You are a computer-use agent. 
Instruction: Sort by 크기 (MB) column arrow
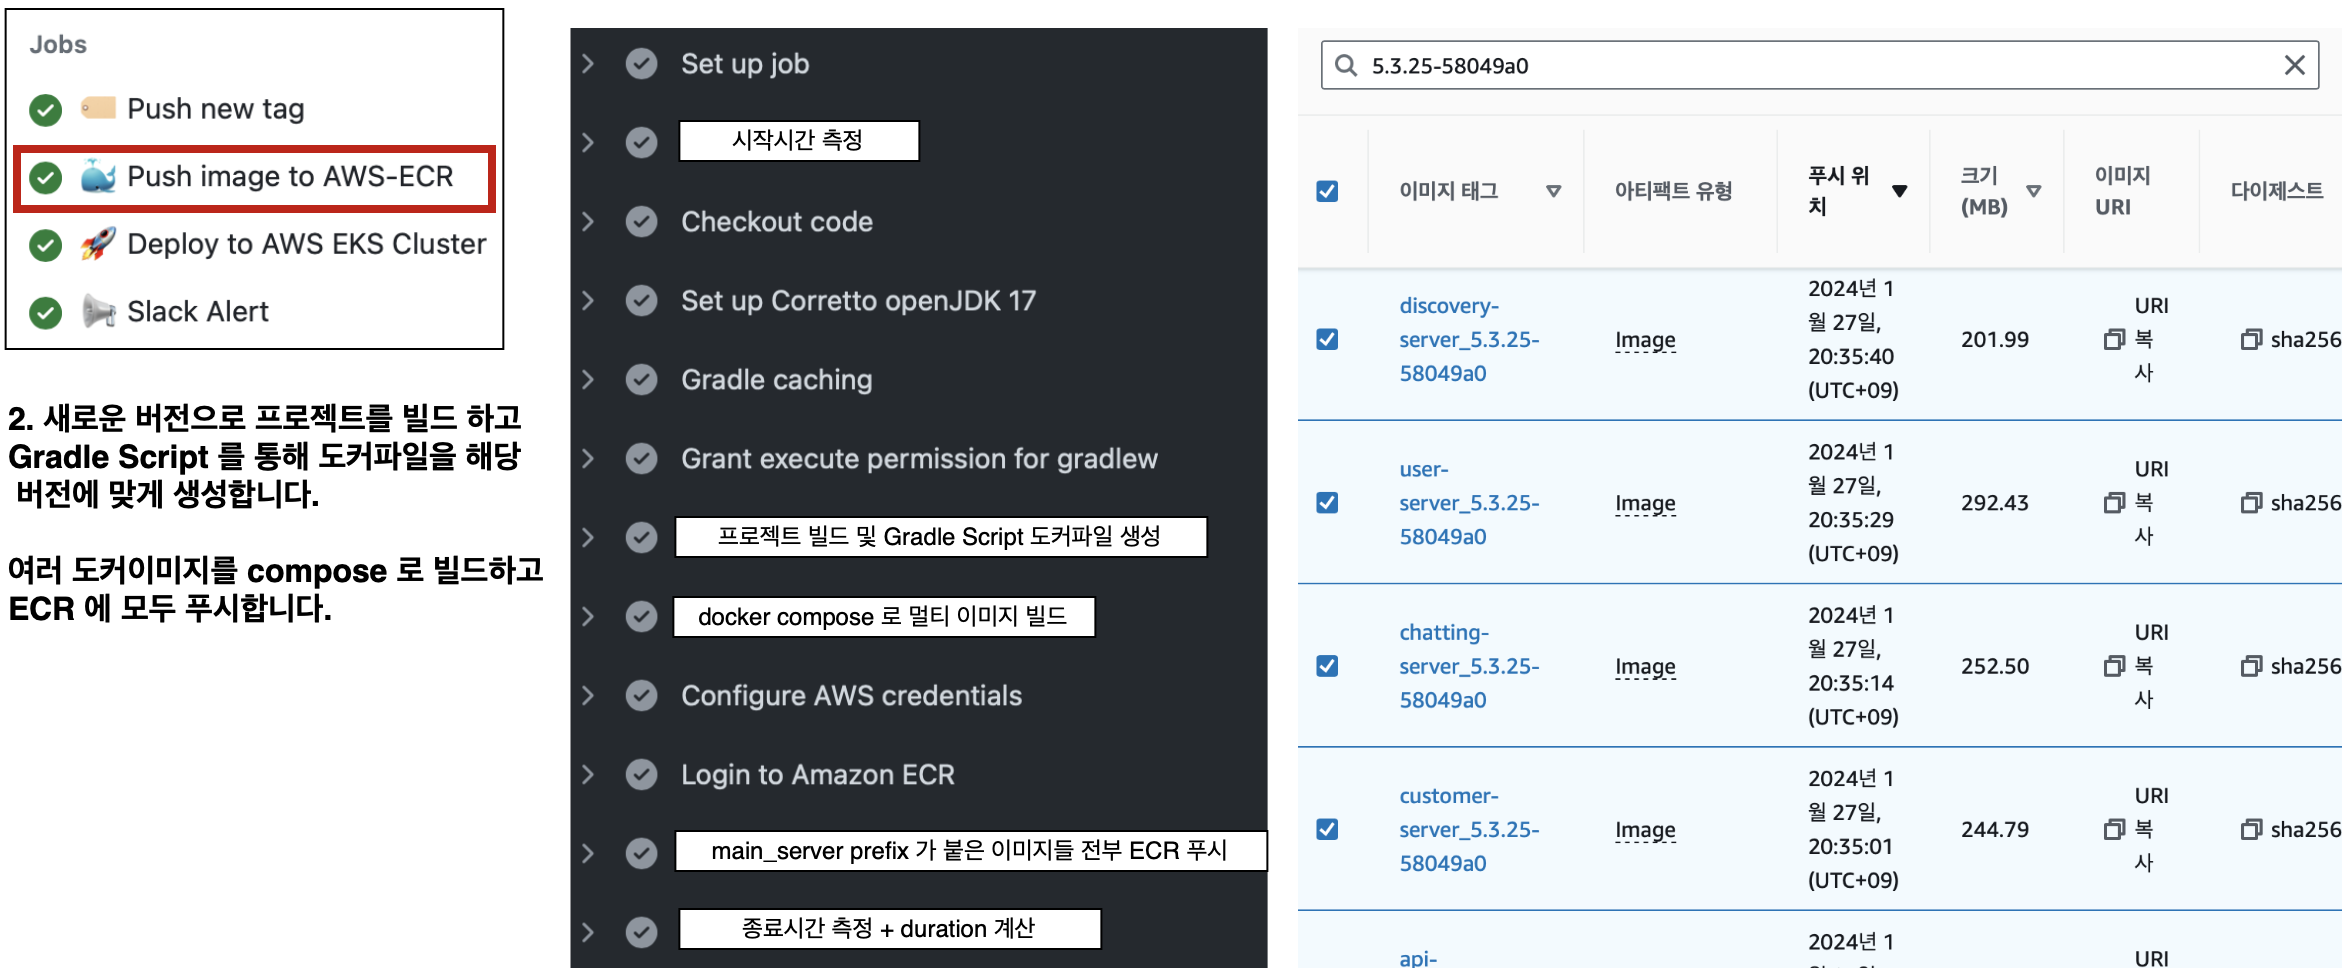tap(2033, 191)
